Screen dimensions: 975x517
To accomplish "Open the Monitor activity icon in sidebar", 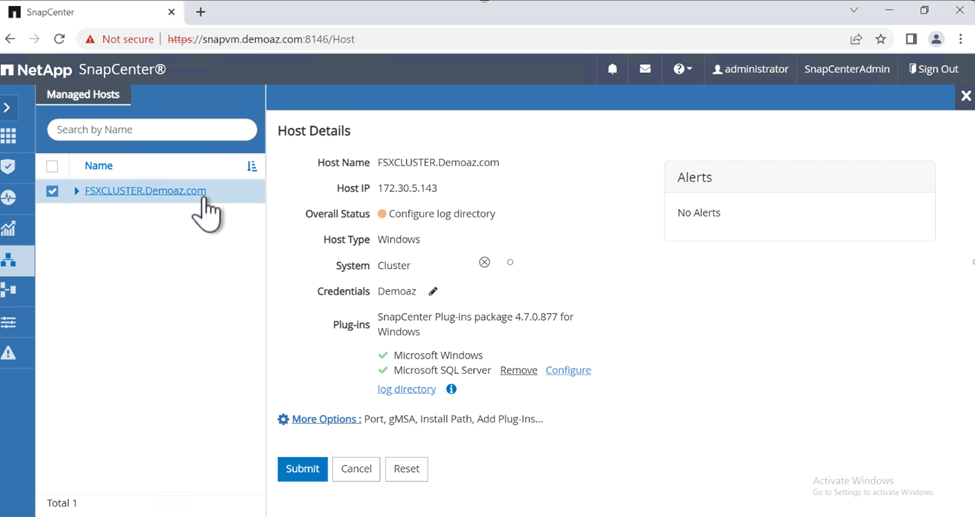I will tap(9, 198).
